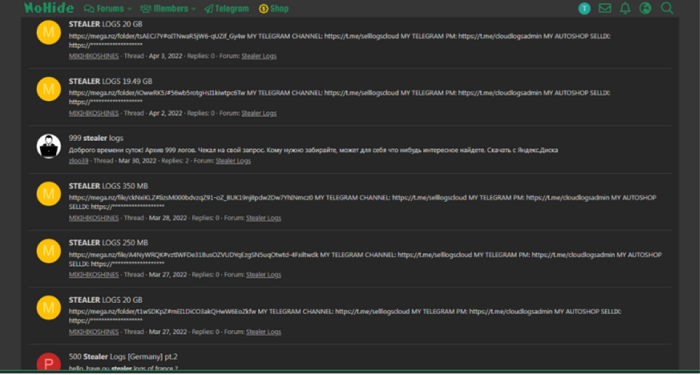
Task: Click the mega.nz snippet under the 19.49 GB thread
Action: [340, 97]
